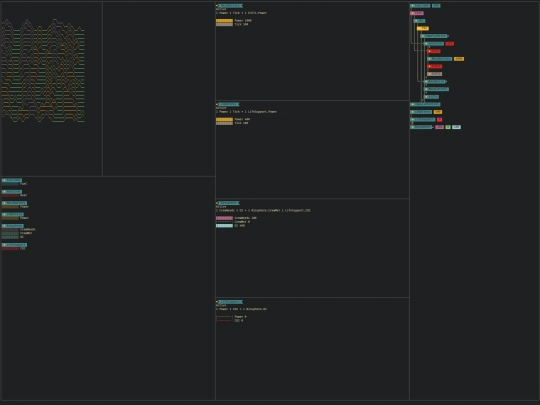Image resolution: width=540 pixels, height=405 pixels.
Task: Select the "CrewMet 0" readout text
Action: (242, 222)
